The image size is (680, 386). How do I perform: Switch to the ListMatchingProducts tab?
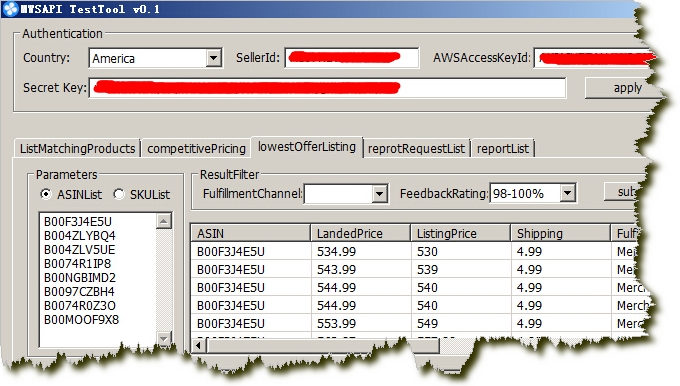(x=78, y=149)
